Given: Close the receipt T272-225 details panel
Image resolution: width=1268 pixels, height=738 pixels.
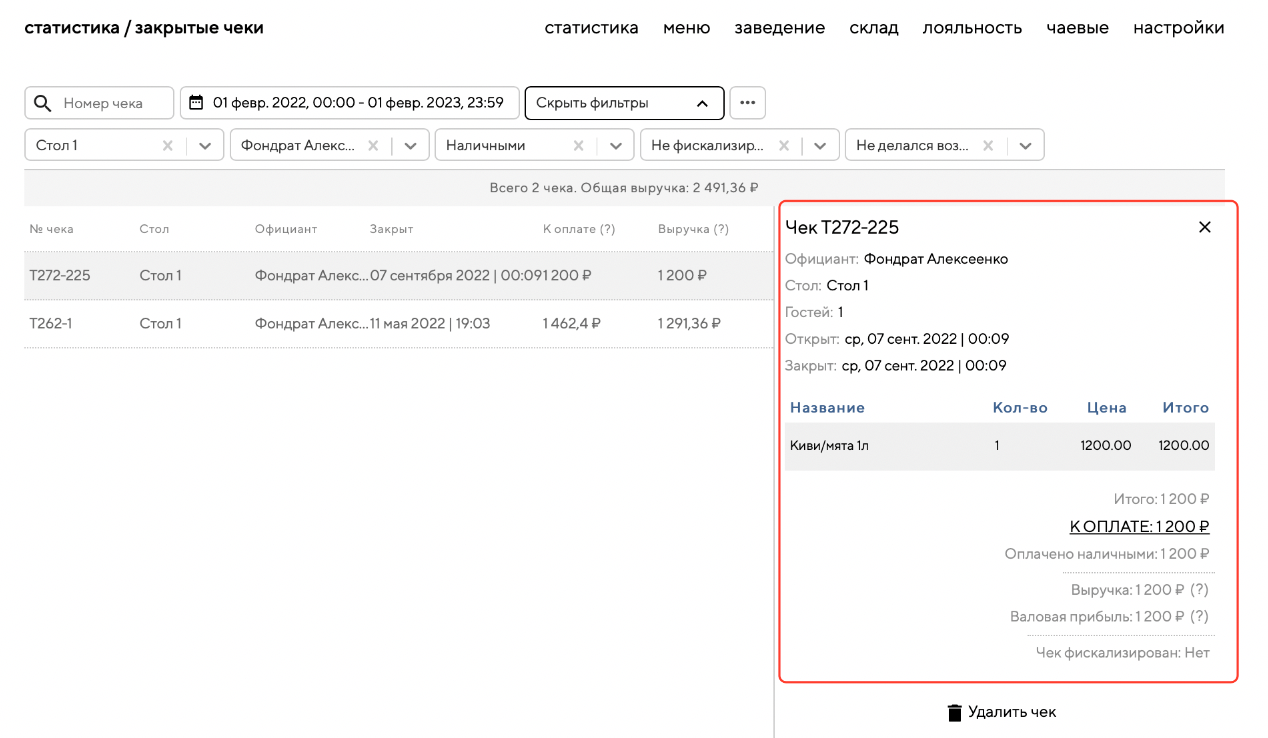Looking at the screenshot, I should click(1204, 227).
